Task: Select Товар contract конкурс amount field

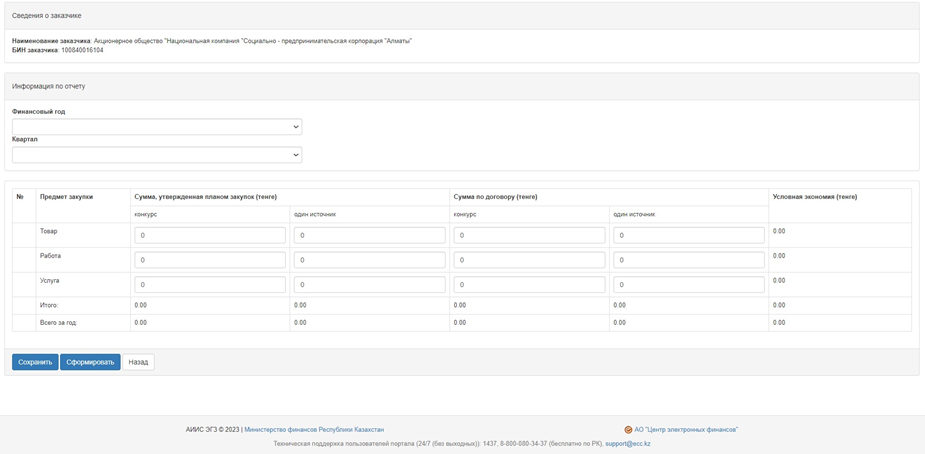Action: coord(529,235)
